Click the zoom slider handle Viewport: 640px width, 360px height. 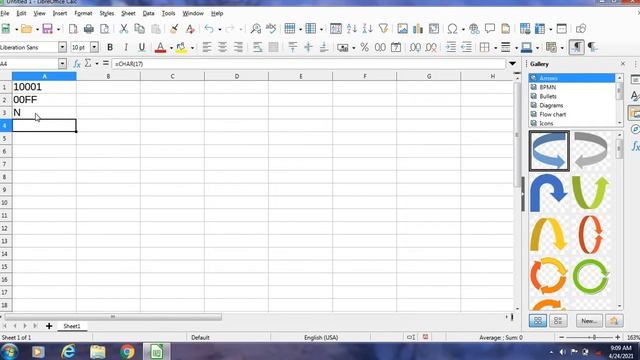[x=594, y=337]
